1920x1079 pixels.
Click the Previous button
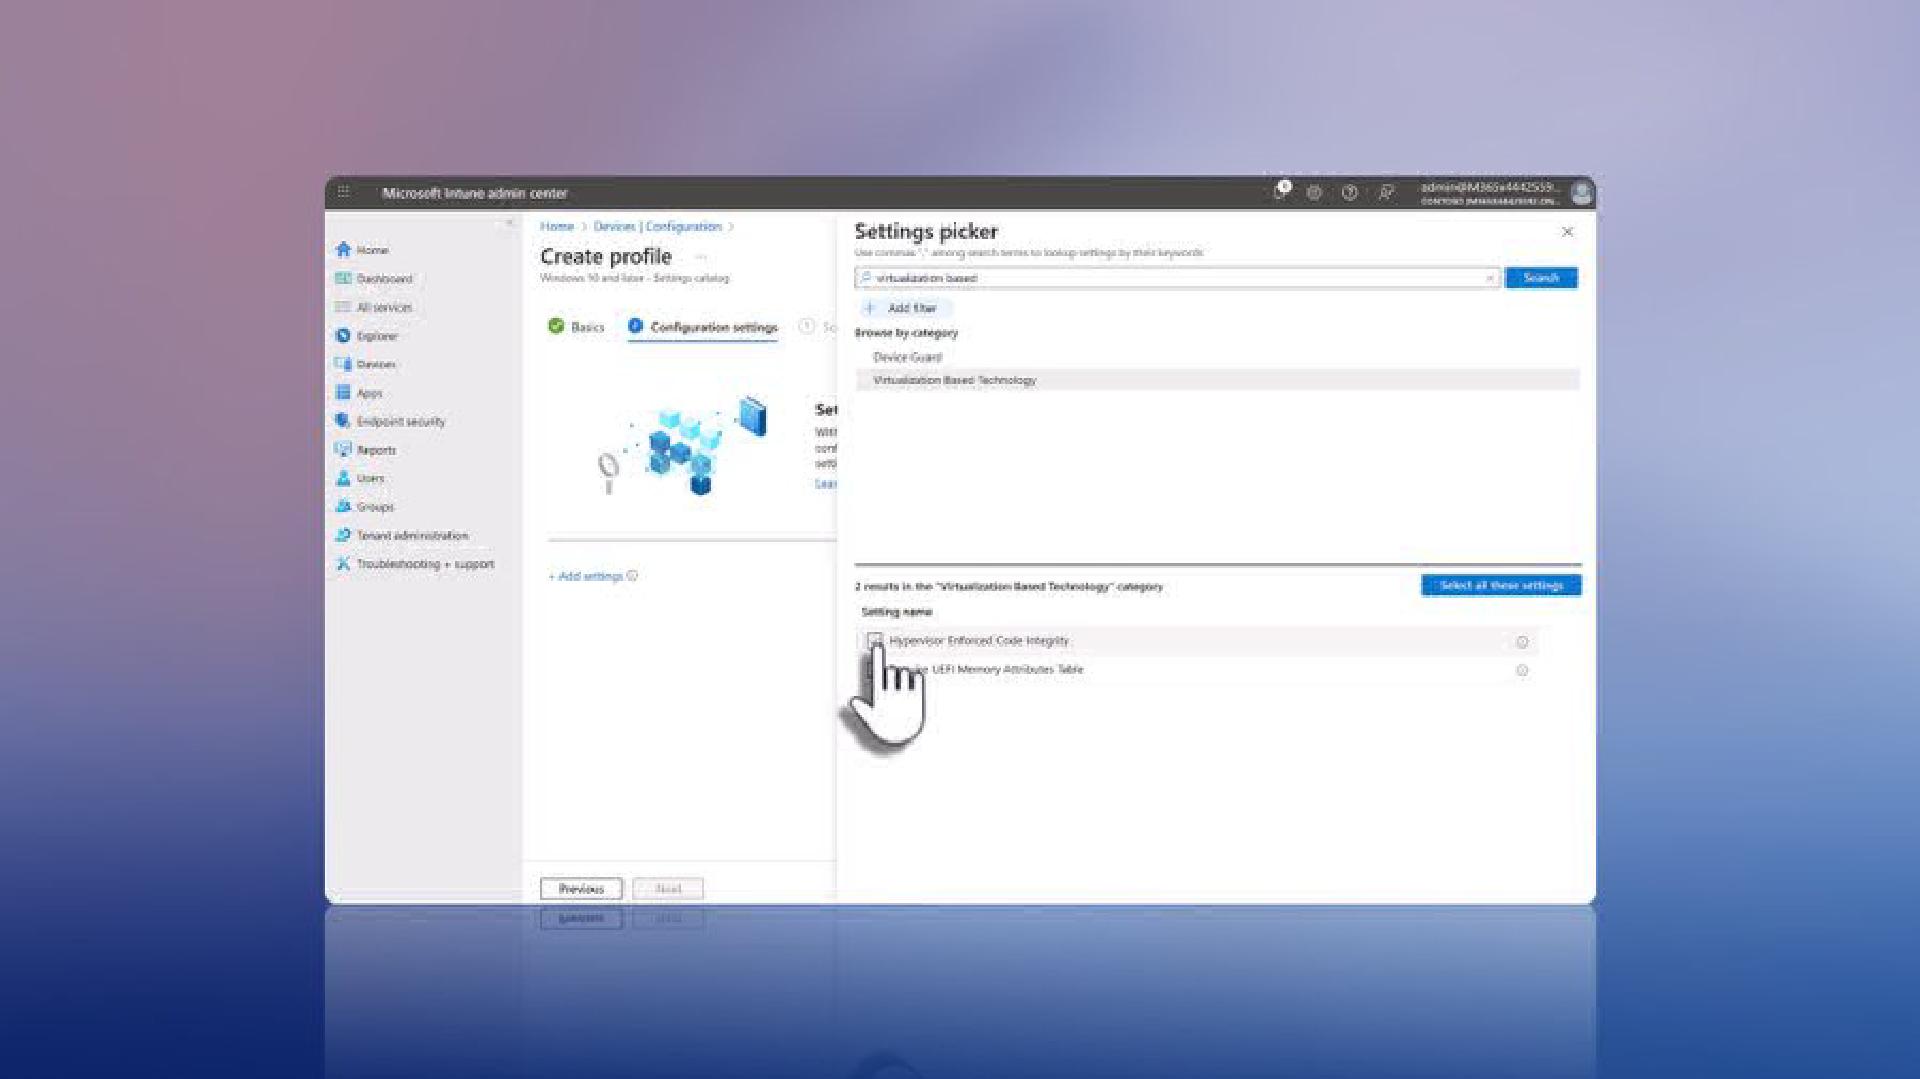pyautogui.click(x=581, y=888)
